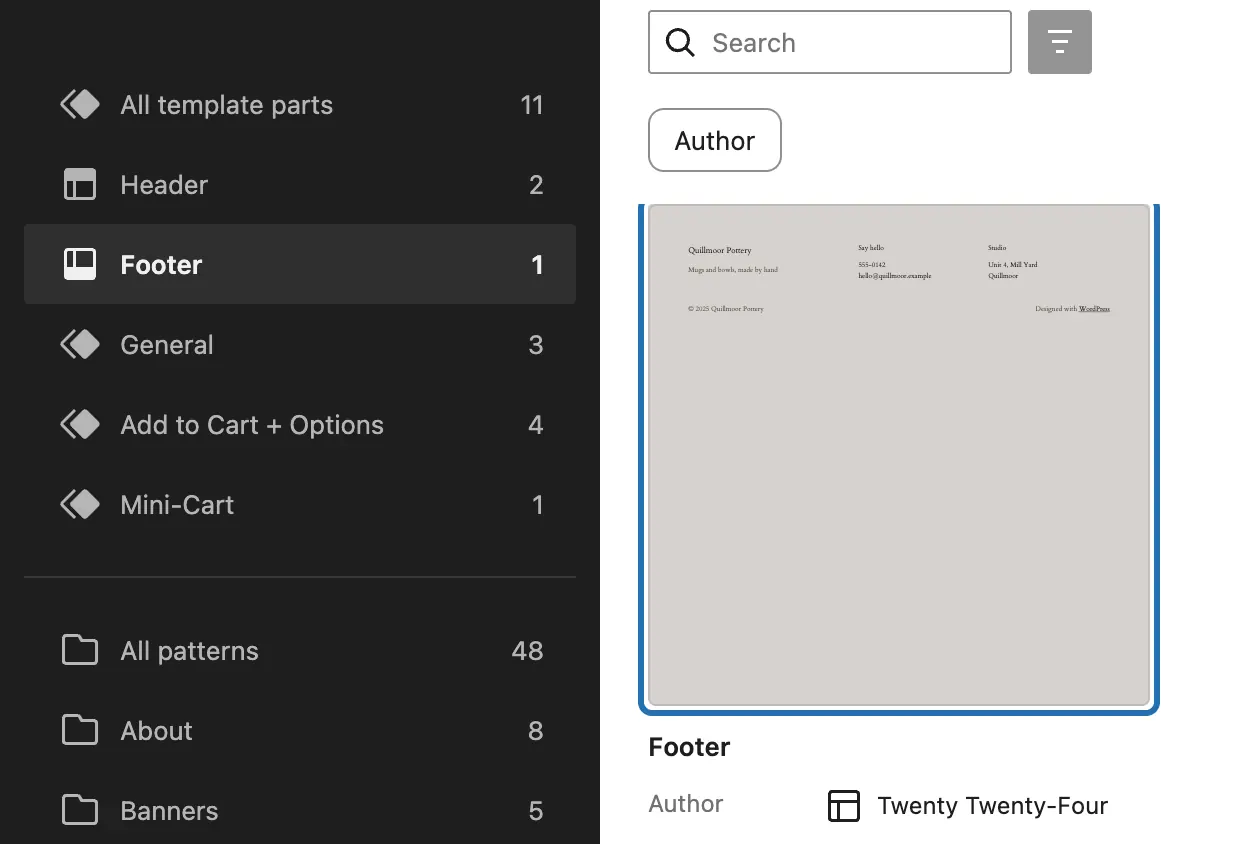Click the General template part icon
The height and width of the screenshot is (844, 1240).
coord(80,345)
